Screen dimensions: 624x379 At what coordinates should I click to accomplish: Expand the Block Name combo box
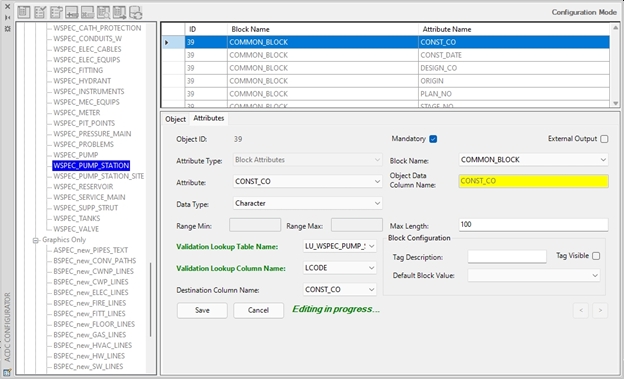tap(533, 160)
